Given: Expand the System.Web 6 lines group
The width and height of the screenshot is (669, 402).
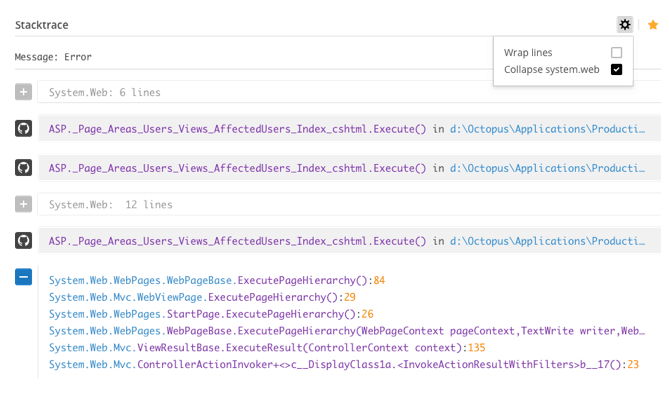Looking at the screenshot, I should pyautogui.click(x=23, y=92).
